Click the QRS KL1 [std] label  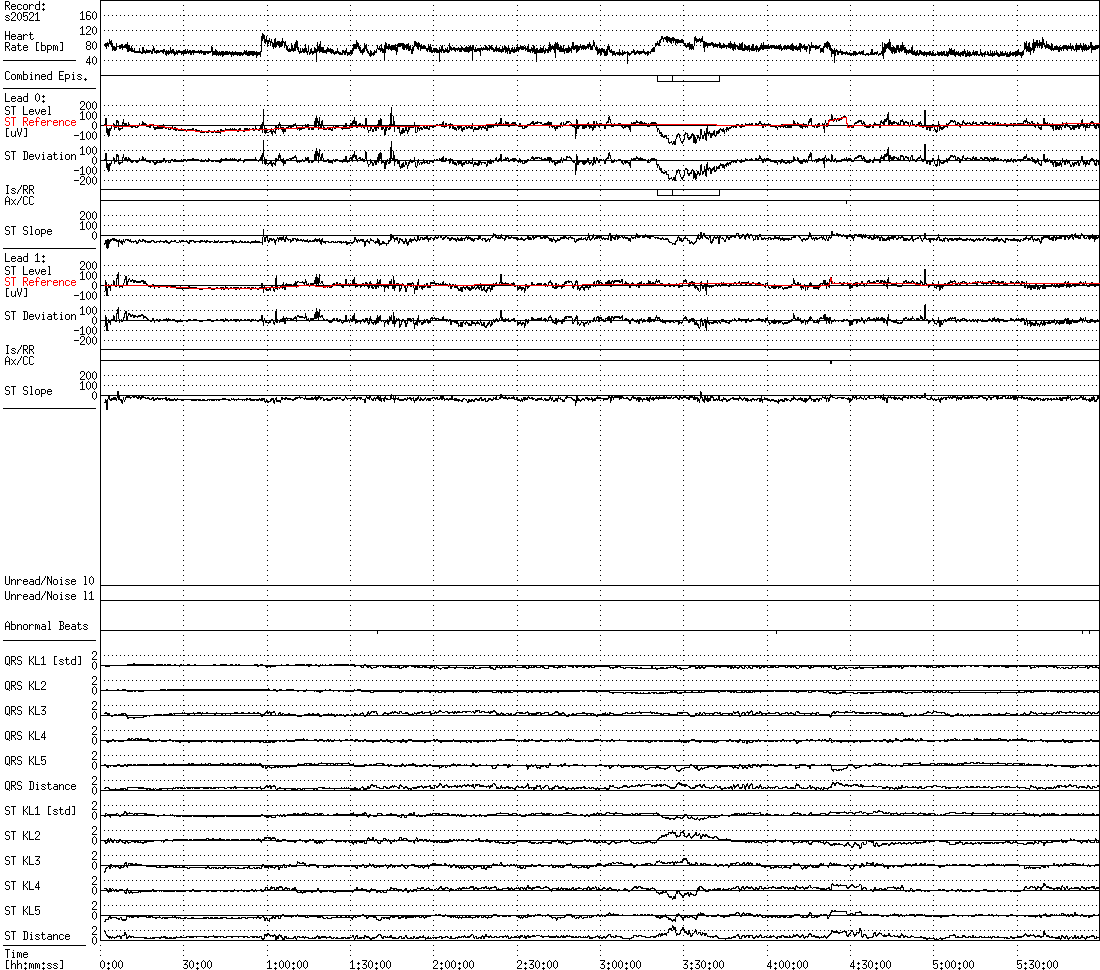(x=43, y=661)
